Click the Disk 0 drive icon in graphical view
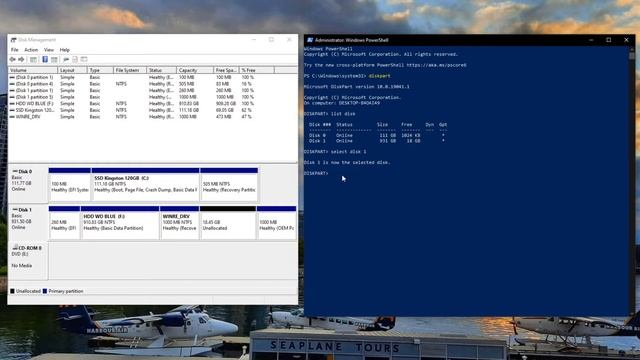 15,171
